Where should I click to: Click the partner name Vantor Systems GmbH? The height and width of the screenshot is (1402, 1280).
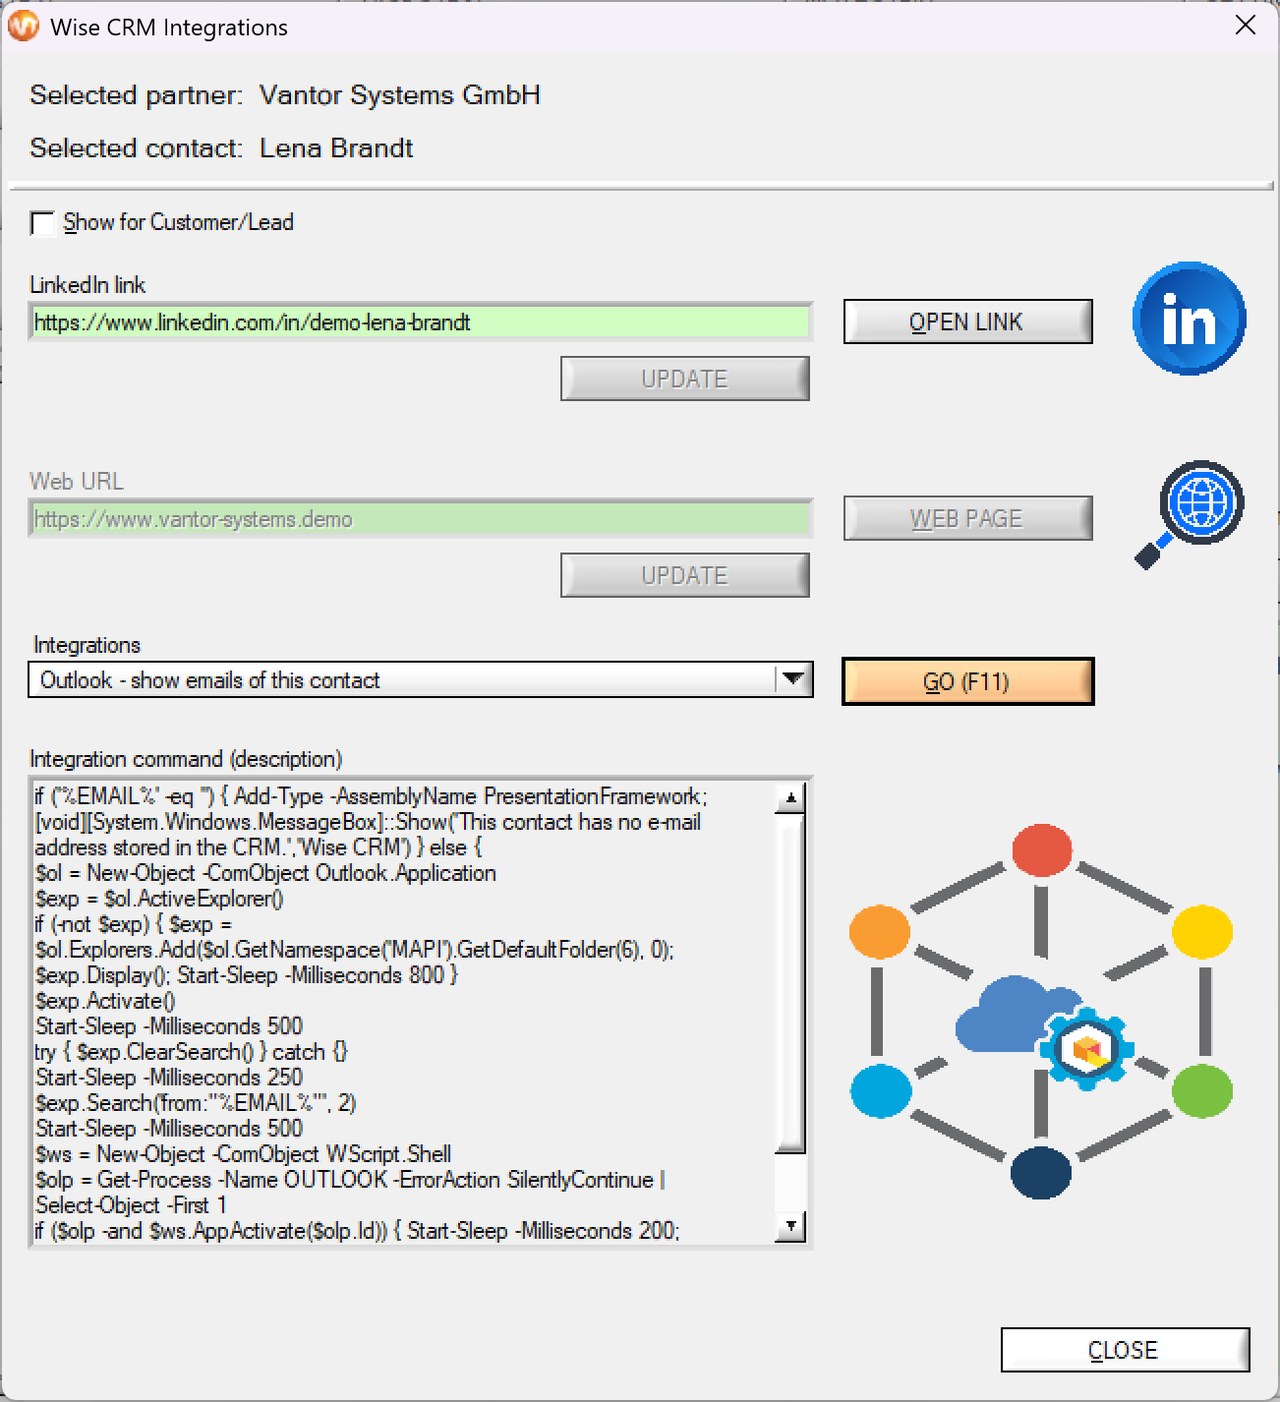tap(400, 95)
